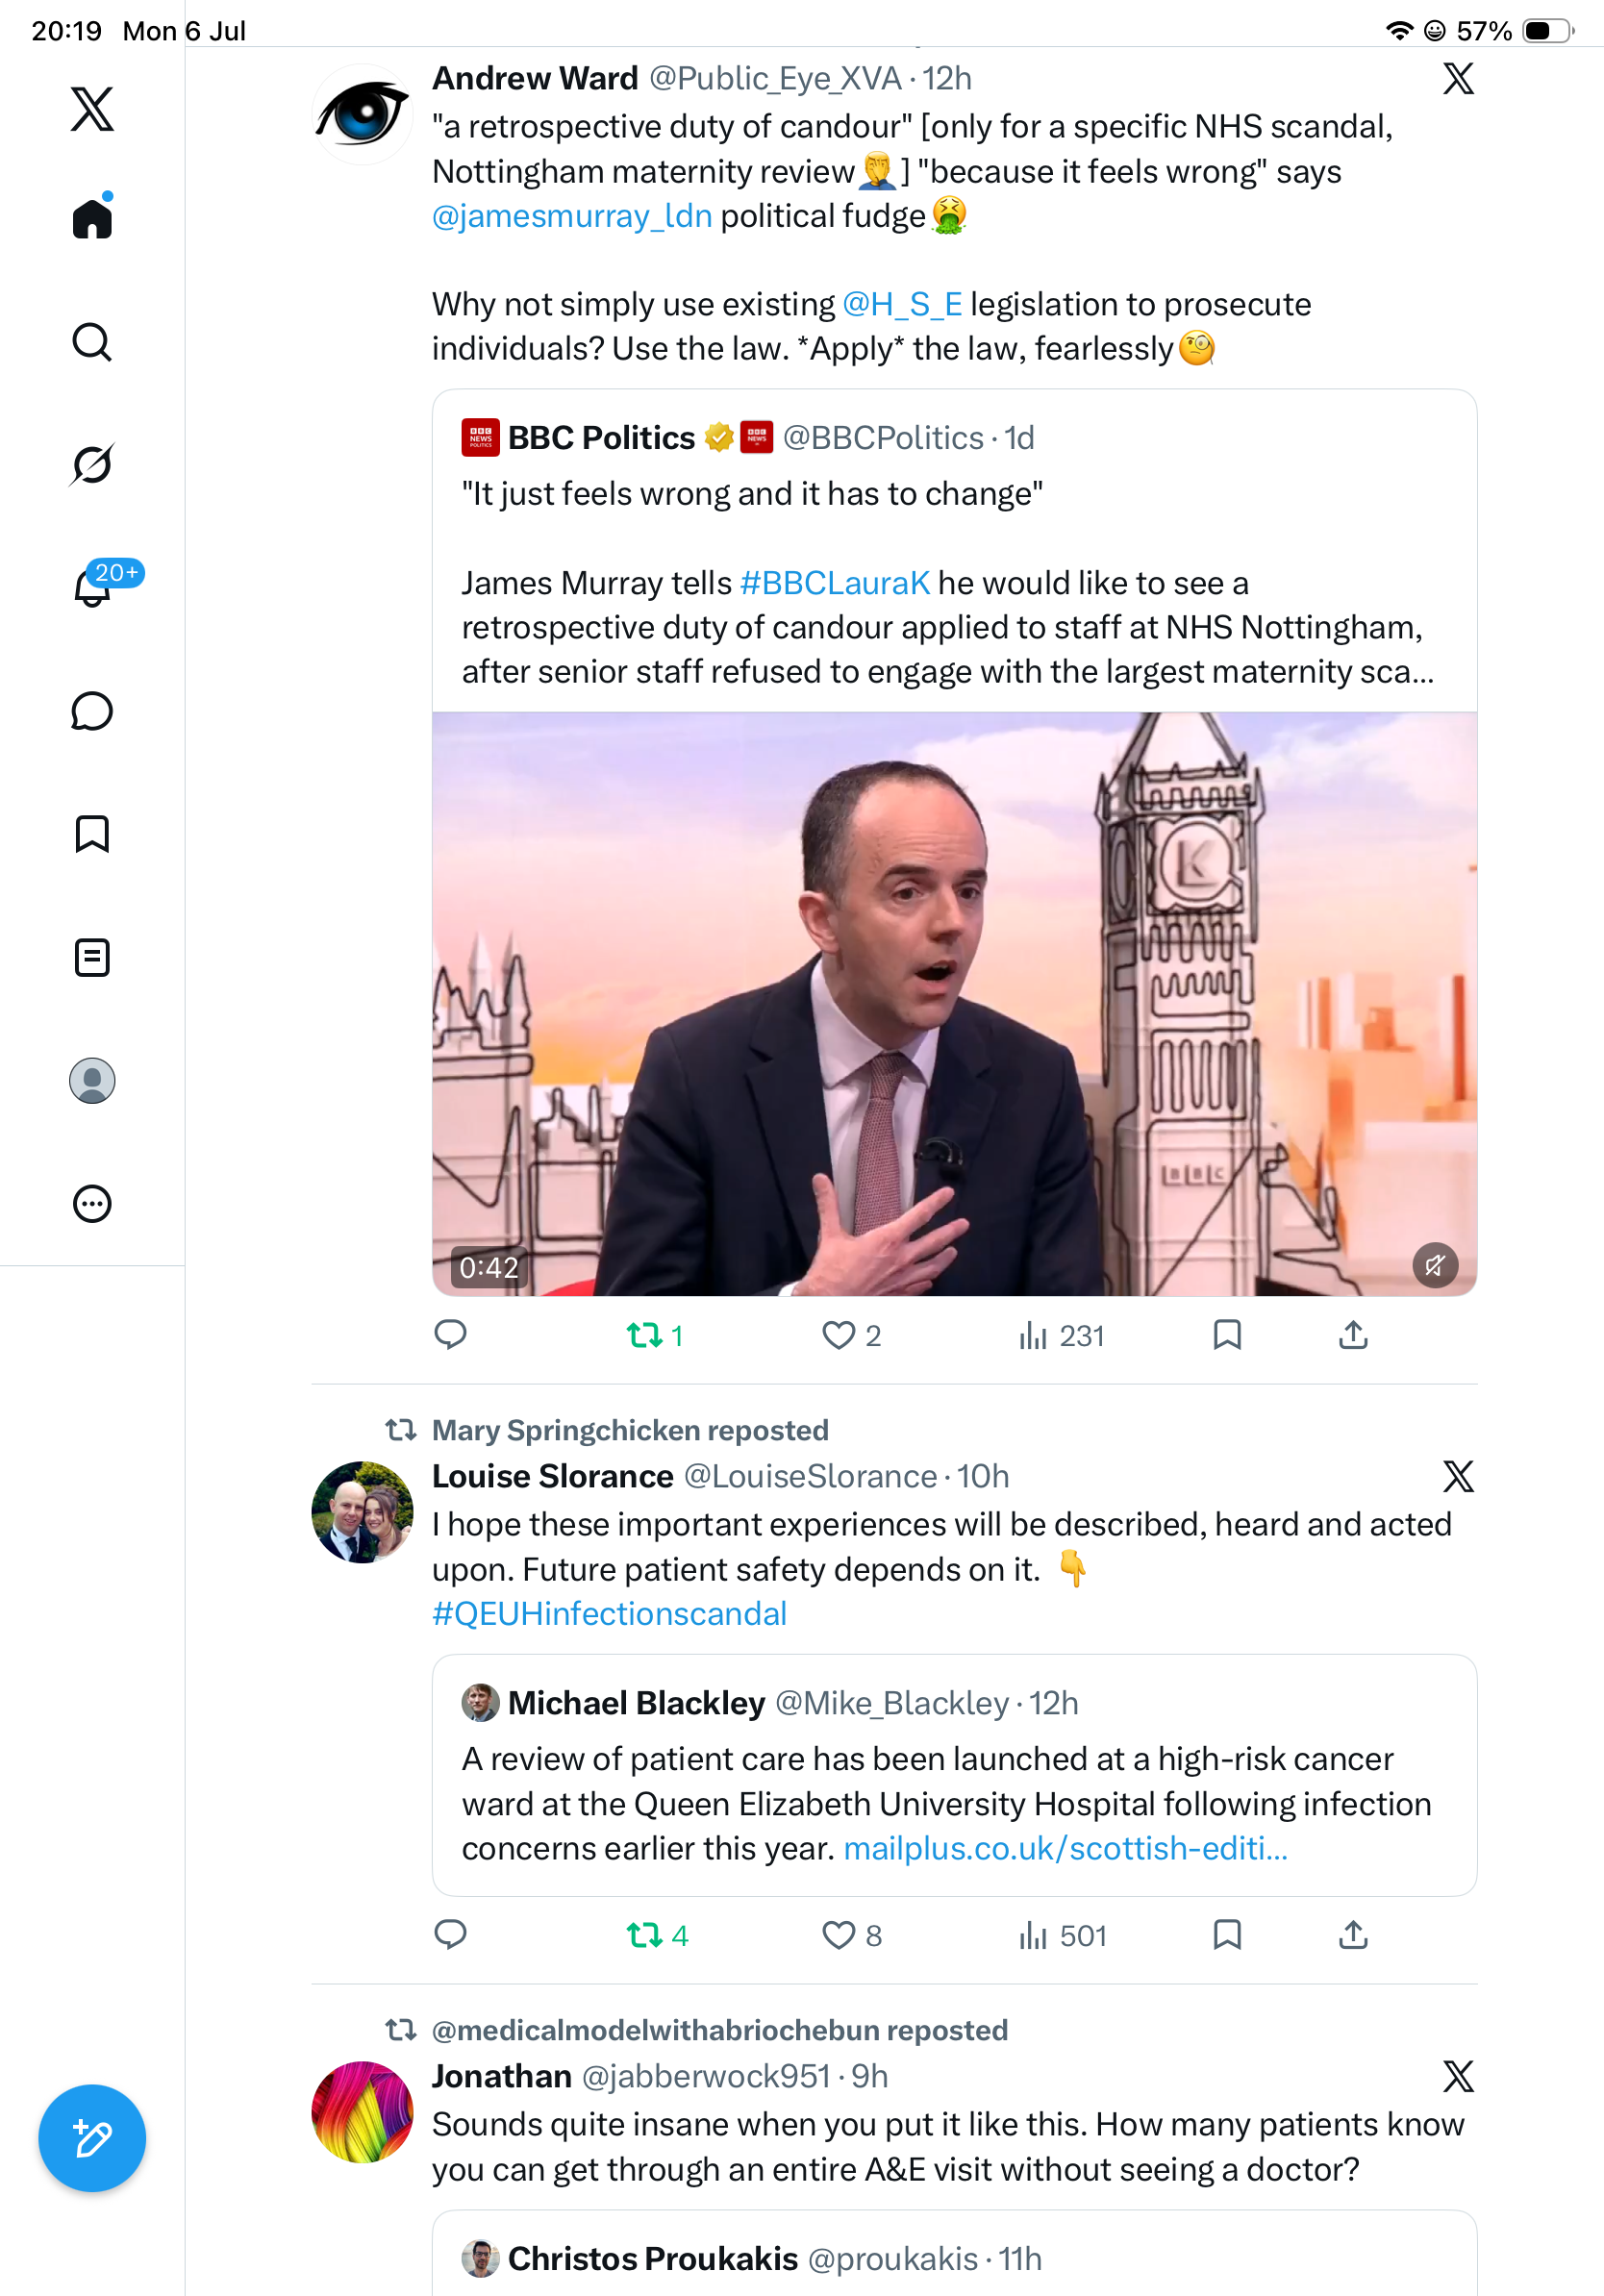Screen dimensions: 1604x2296
Task: Open Grok menu on Jonathan's post
Action: click(x=1458, y=2076)
